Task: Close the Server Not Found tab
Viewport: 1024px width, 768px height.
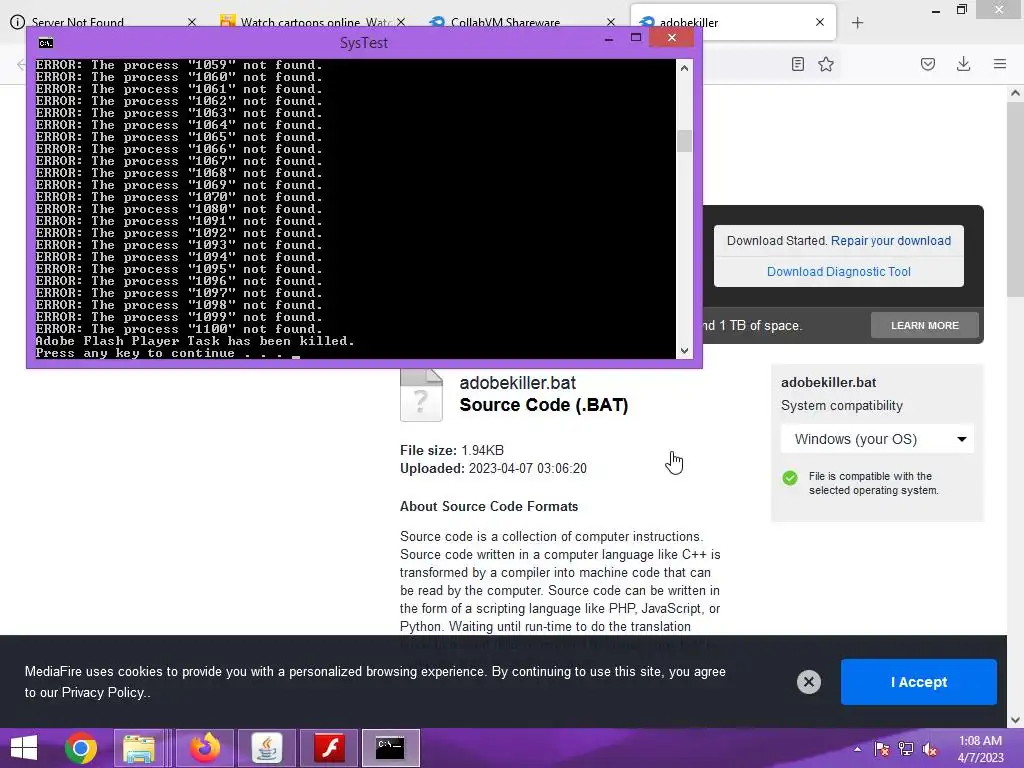Action: tap(191, 22)
